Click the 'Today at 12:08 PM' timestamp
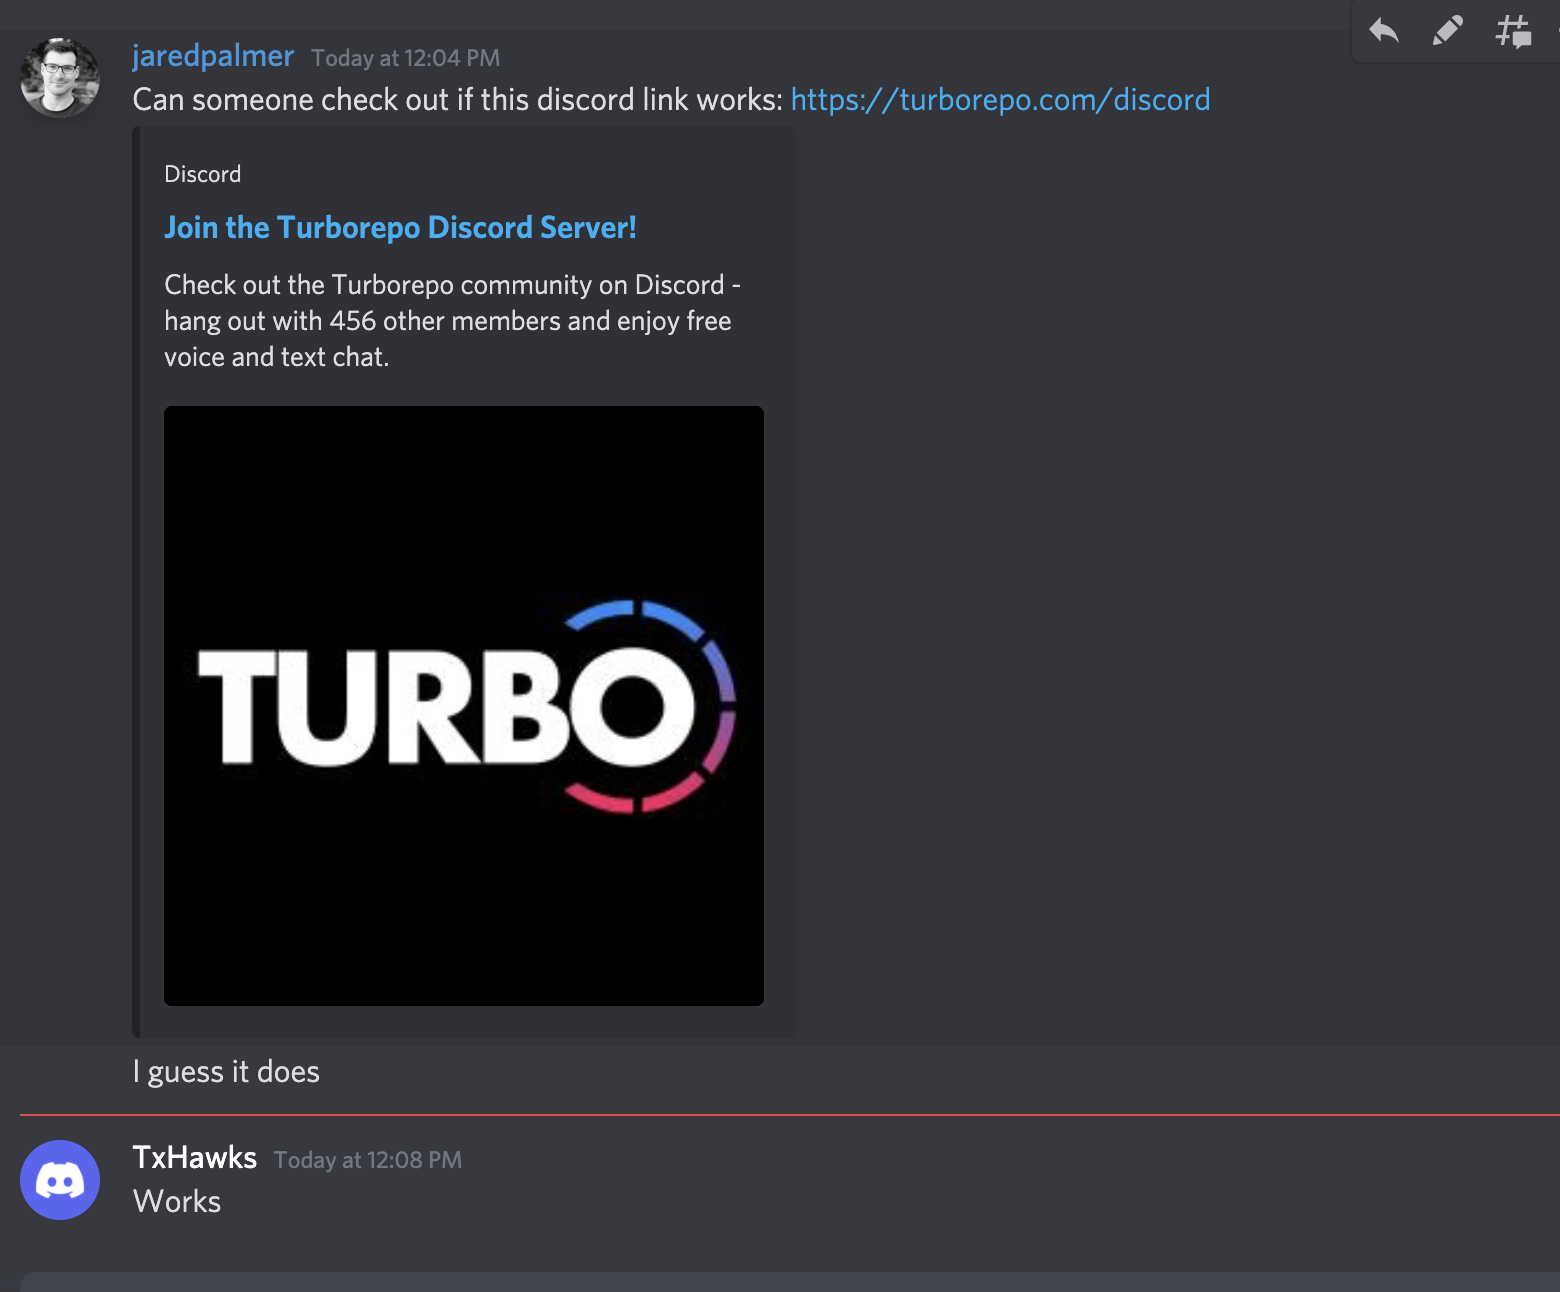1560x1292 pixels. [x=367, y=1160]
